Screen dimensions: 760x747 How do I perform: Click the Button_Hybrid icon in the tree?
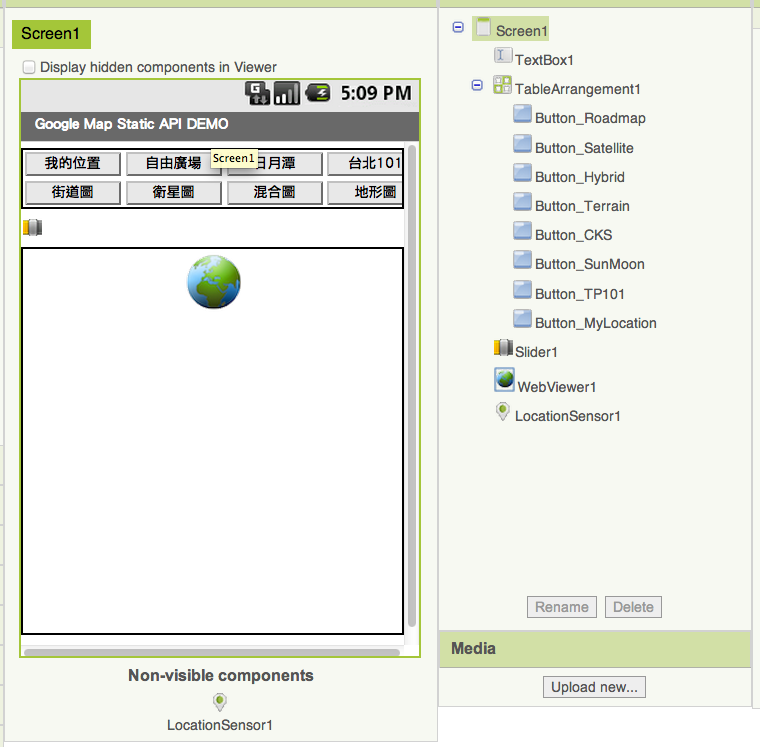click(x=522, y=173)
